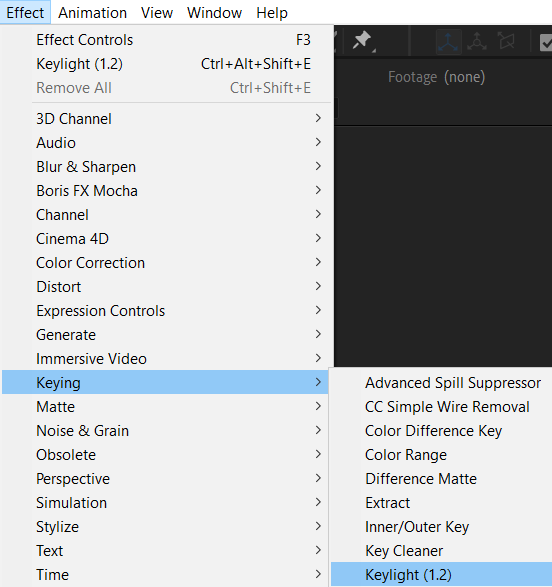This screenshot has height=587, width=552.
Task: Open the Animation menu
Action: coord(92,13)
